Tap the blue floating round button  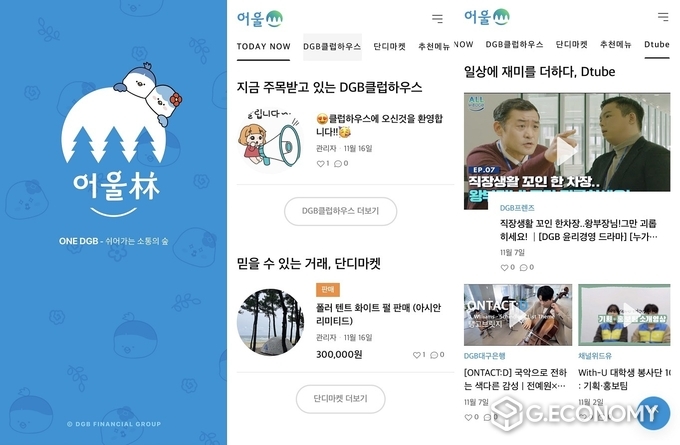653,412
